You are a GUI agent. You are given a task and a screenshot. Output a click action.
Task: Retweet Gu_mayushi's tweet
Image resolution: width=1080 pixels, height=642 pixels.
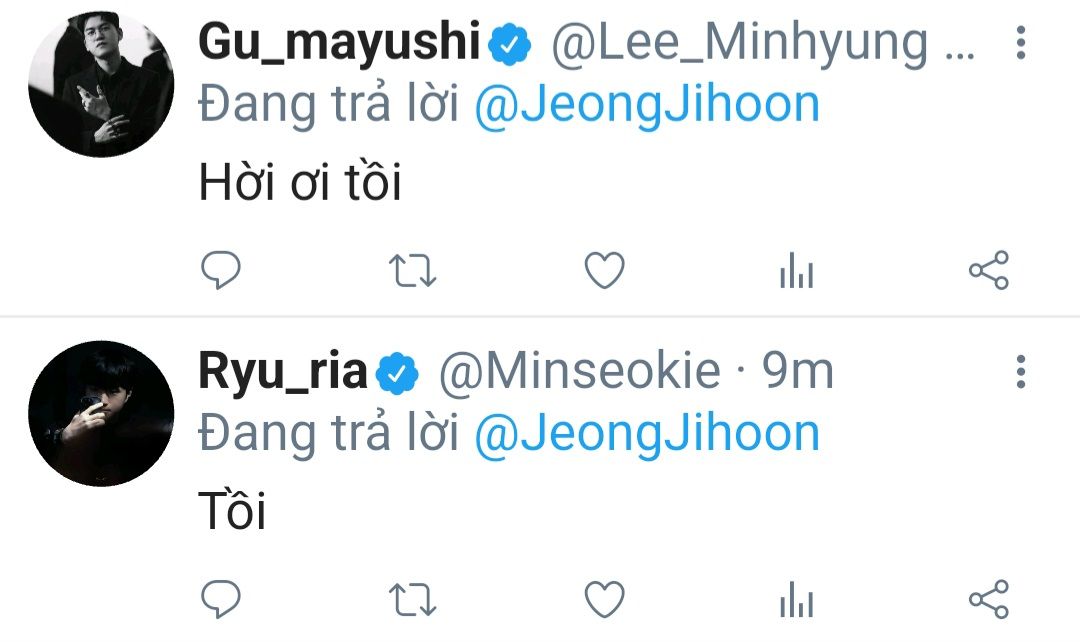(412, 271)
